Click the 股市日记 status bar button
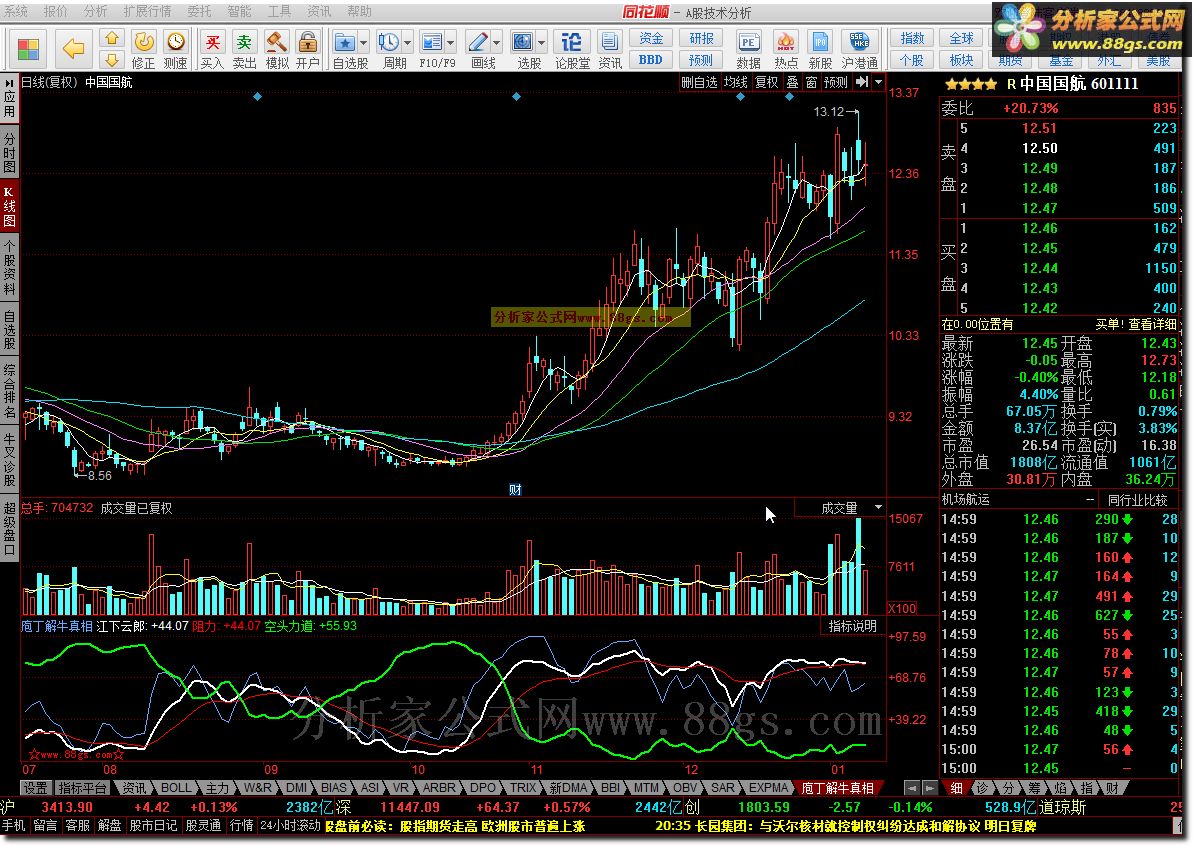1194x846 pixels. coord(153,825)
